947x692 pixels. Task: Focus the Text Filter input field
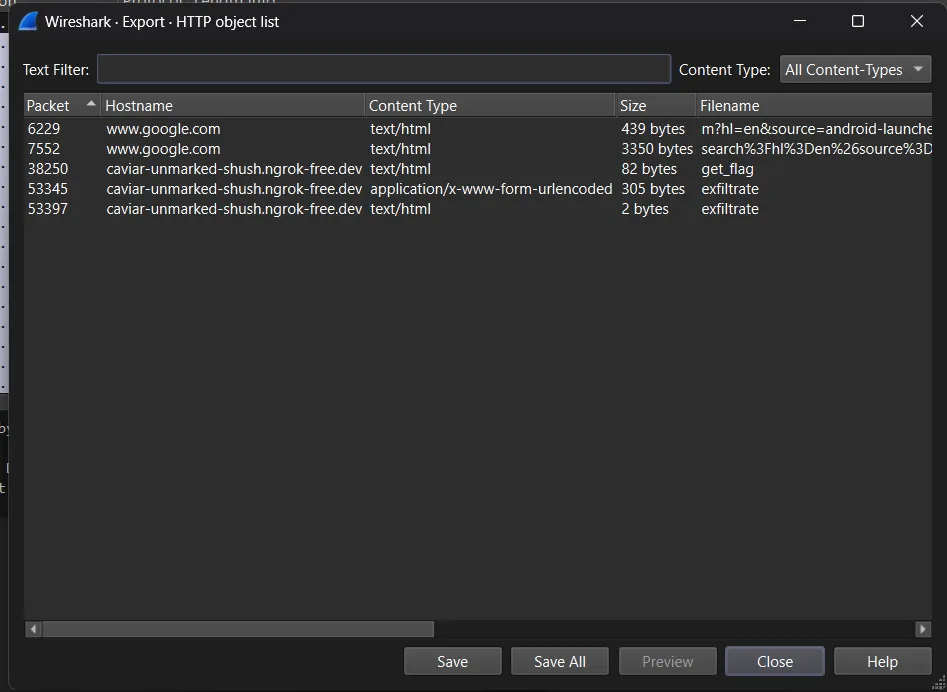pyautogui.click(x=384, y=69)
